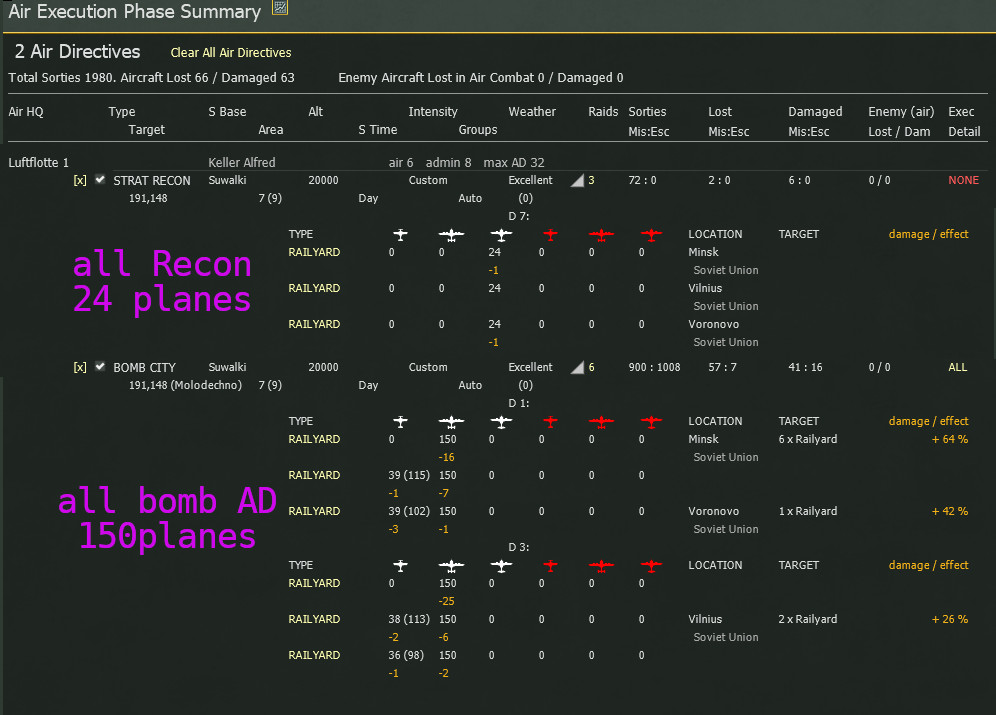Click the D 3: day label
This screenshot has width=996, height=715.
coord(519,547)
